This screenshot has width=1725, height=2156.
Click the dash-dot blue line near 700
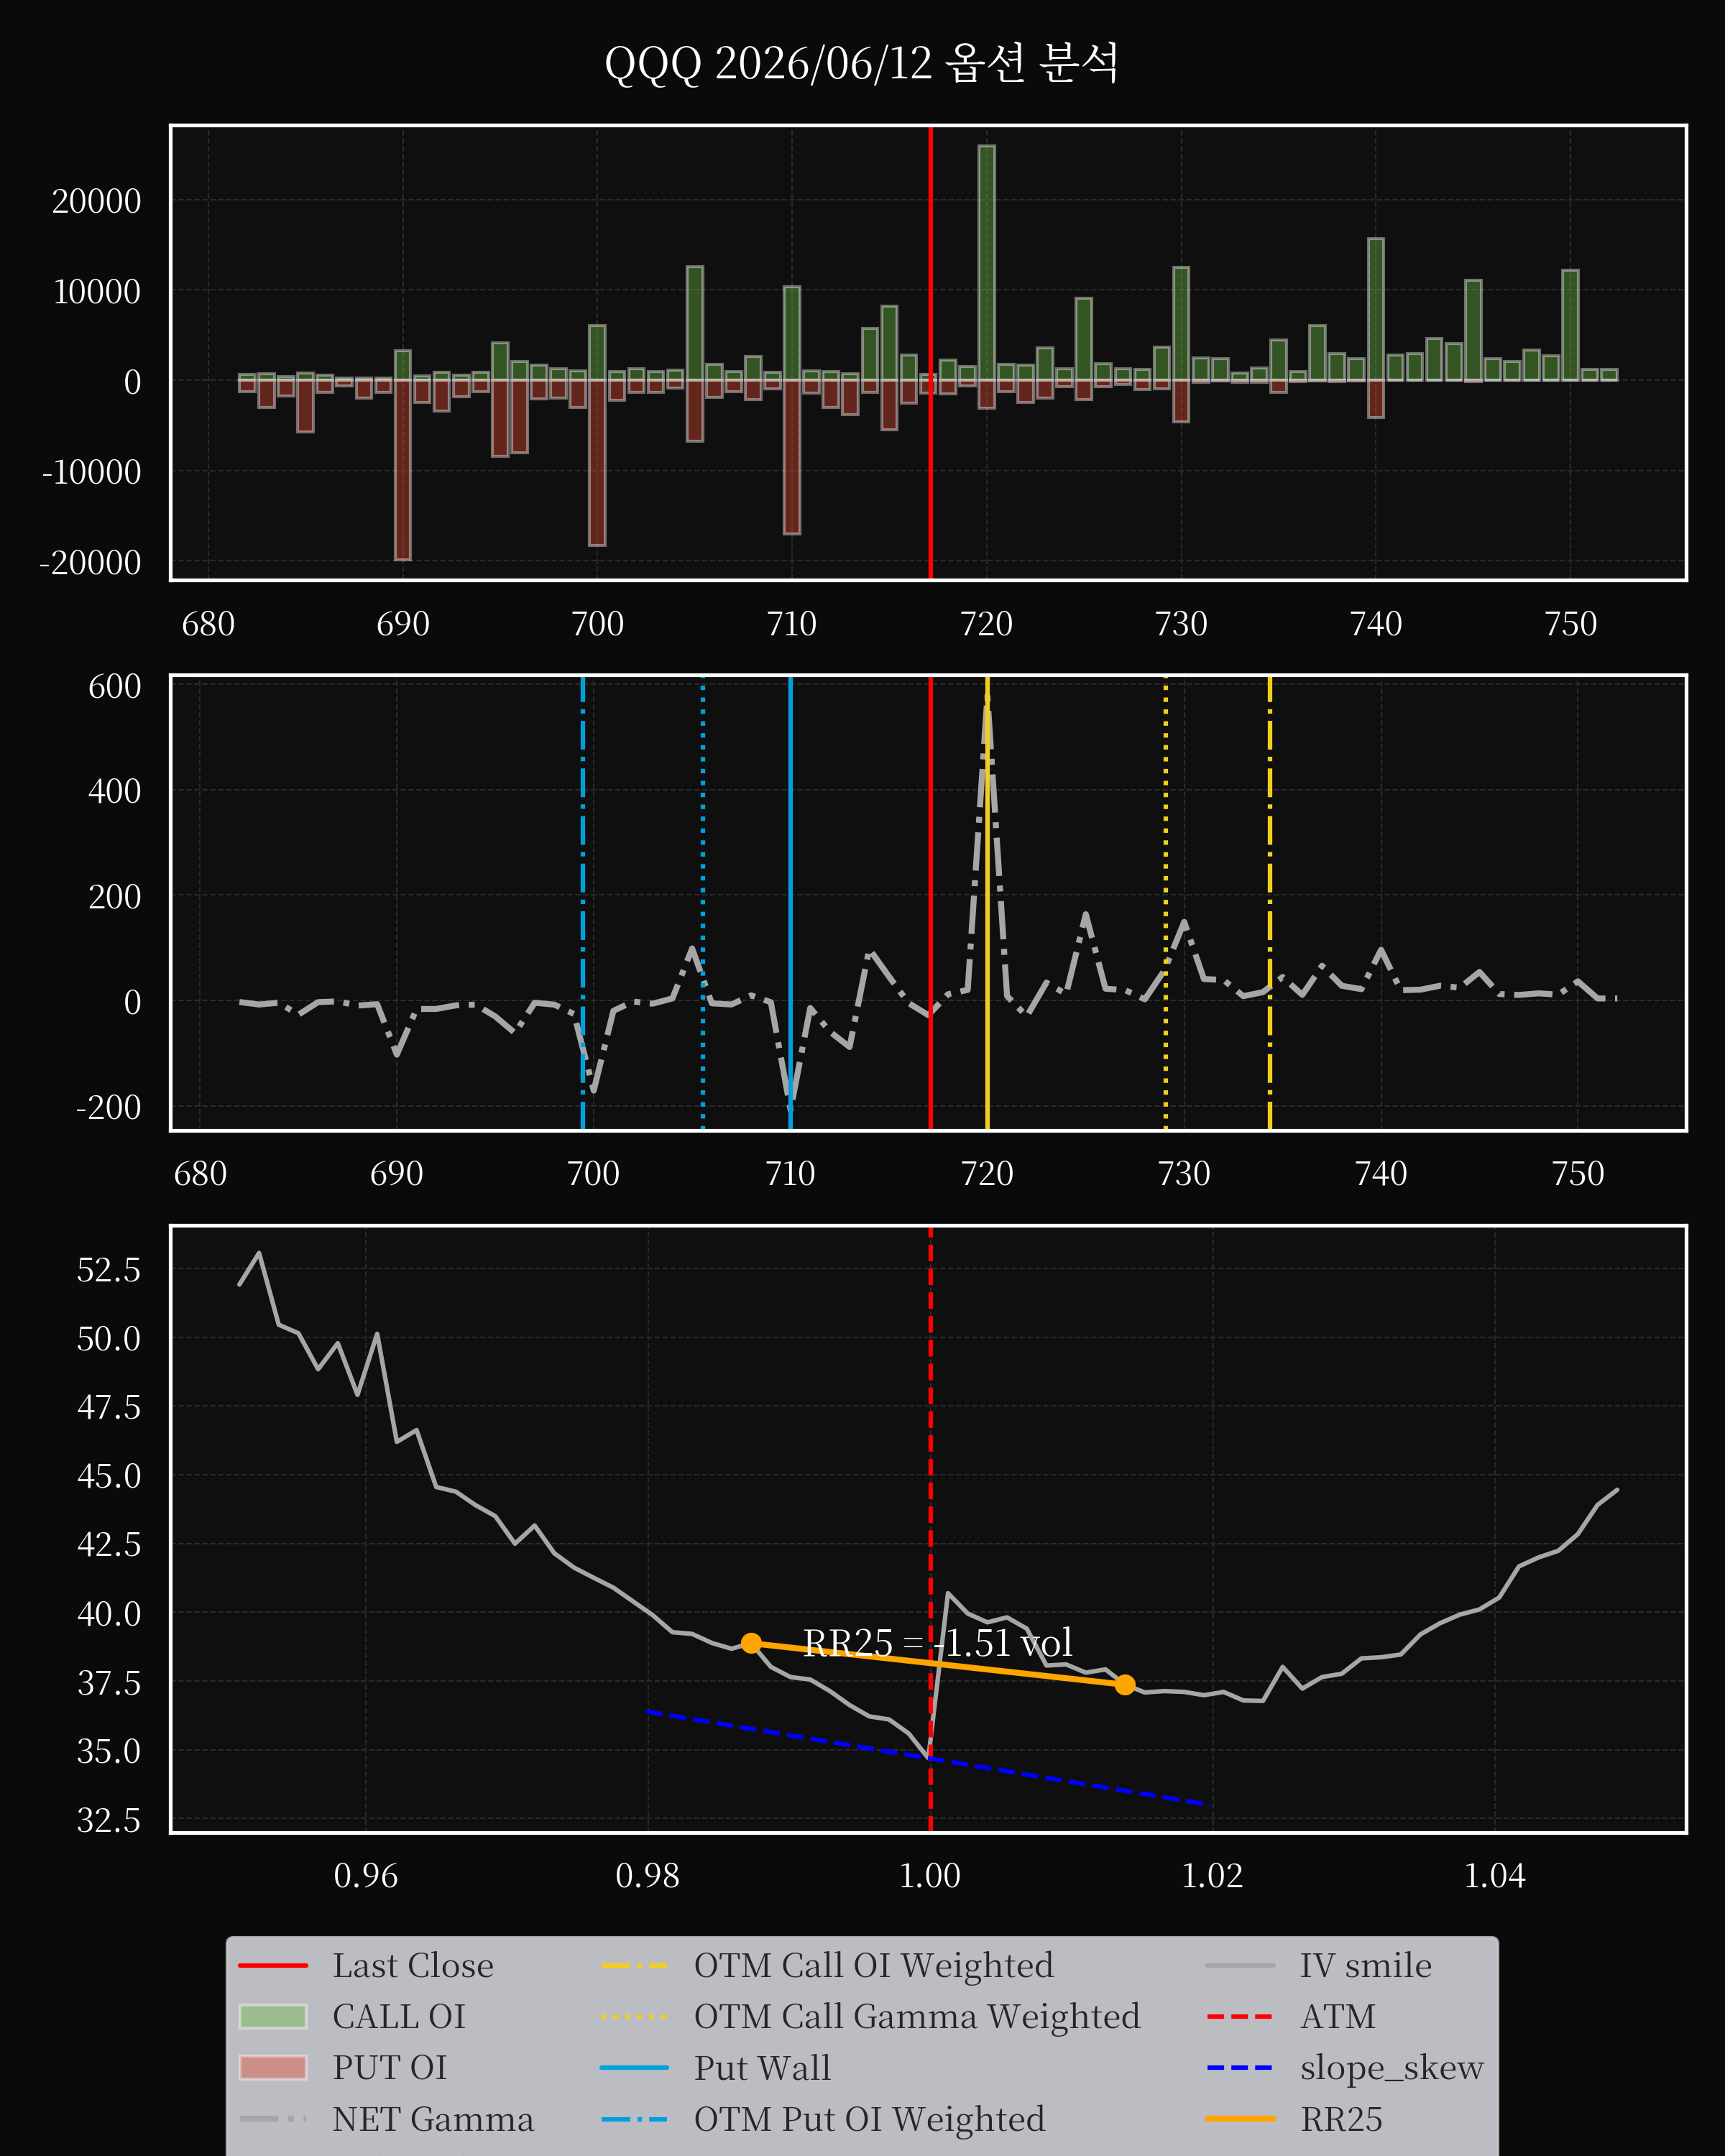click(583, 903)
